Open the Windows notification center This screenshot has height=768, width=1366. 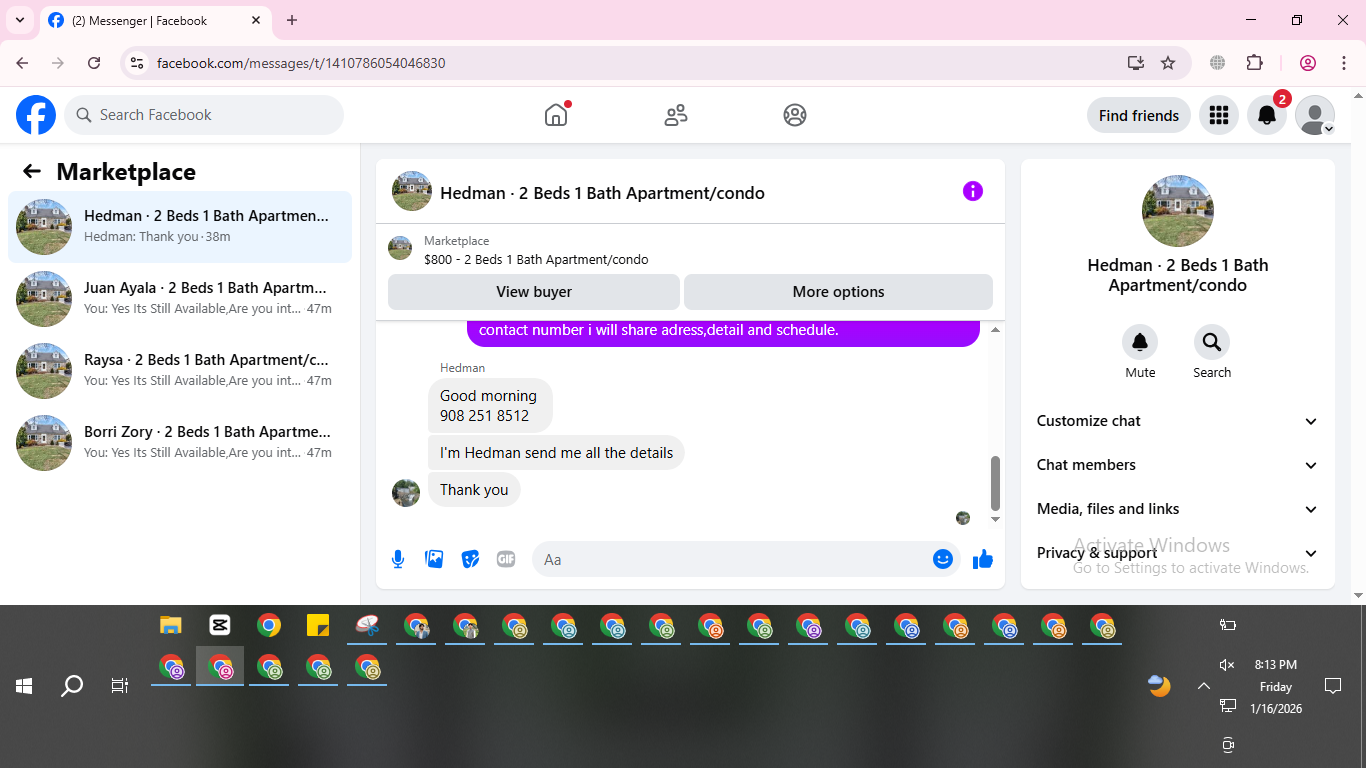coord(1333,686)
